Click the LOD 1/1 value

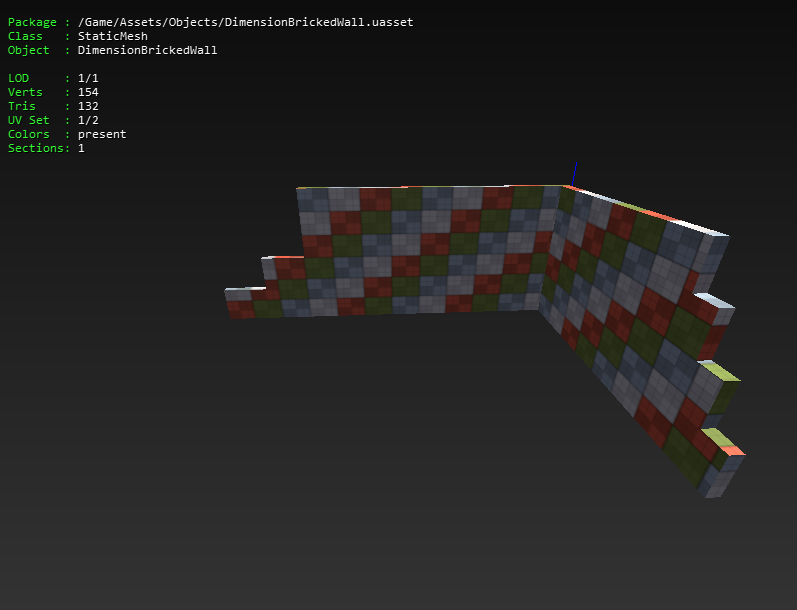[88, 78]
